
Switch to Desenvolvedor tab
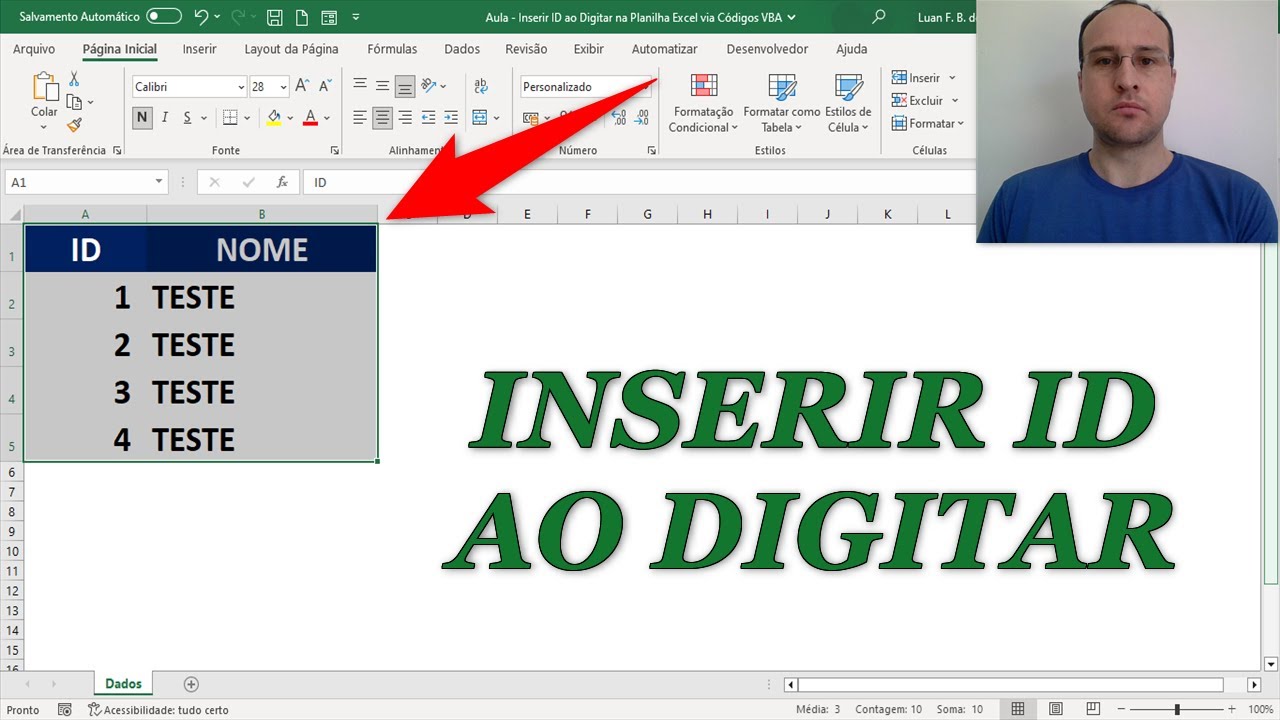[767, 49]
